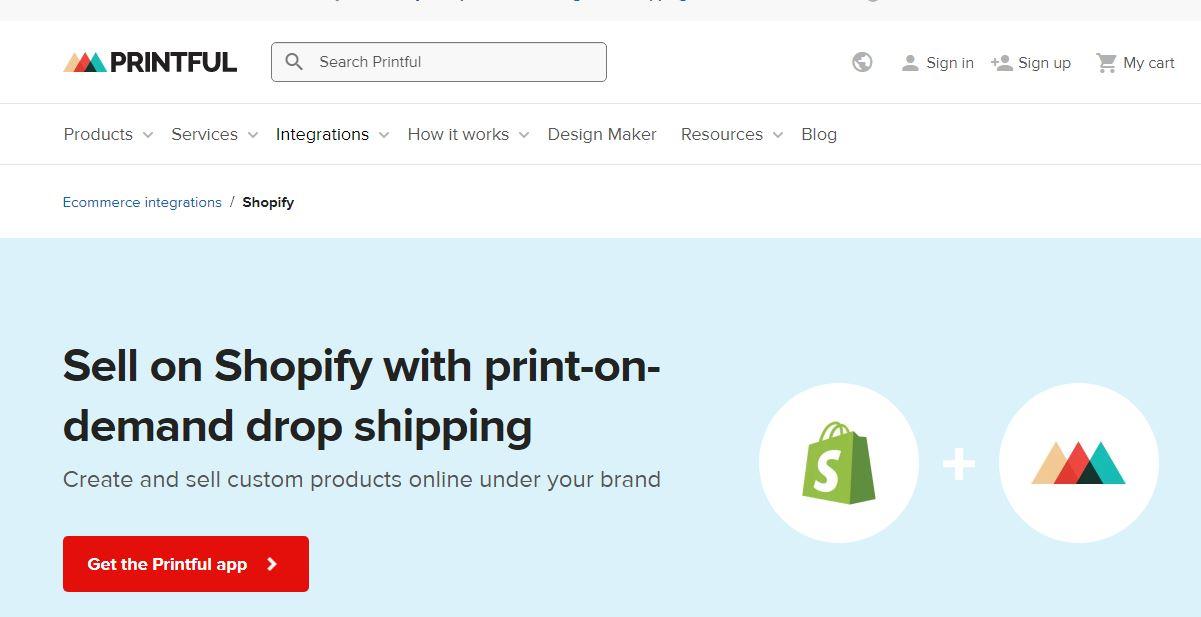Click Get the Printful app button

[x=186, y=564]
